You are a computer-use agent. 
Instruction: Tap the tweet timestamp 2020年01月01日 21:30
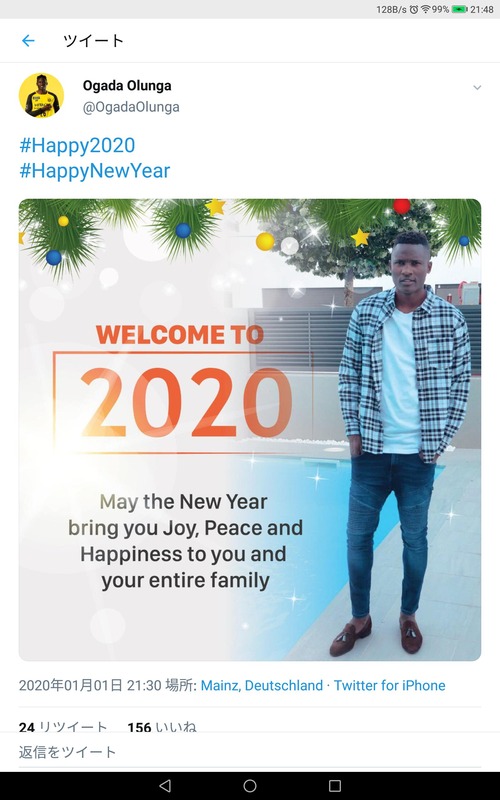(x=90, y=685)
